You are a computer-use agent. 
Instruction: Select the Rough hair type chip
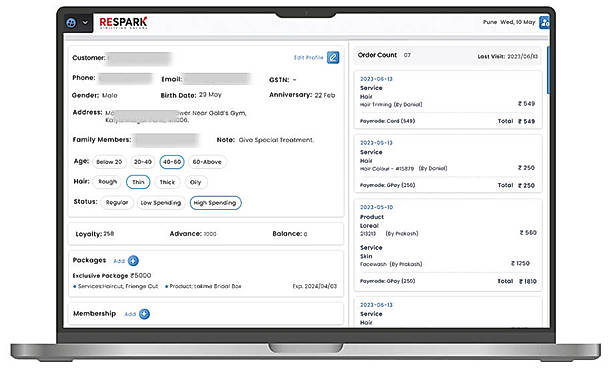click(x=108, y=182)
